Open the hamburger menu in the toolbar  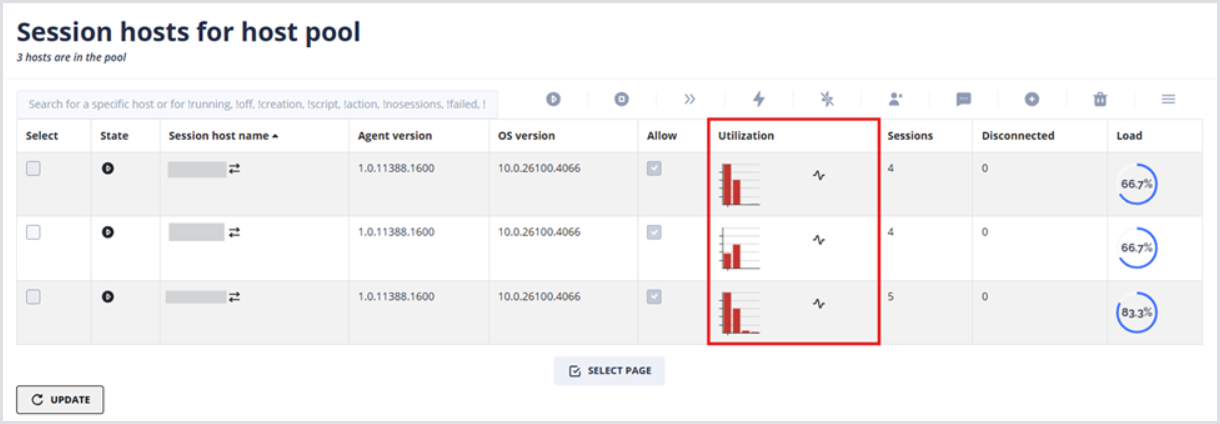click(x=1168, y=99)
